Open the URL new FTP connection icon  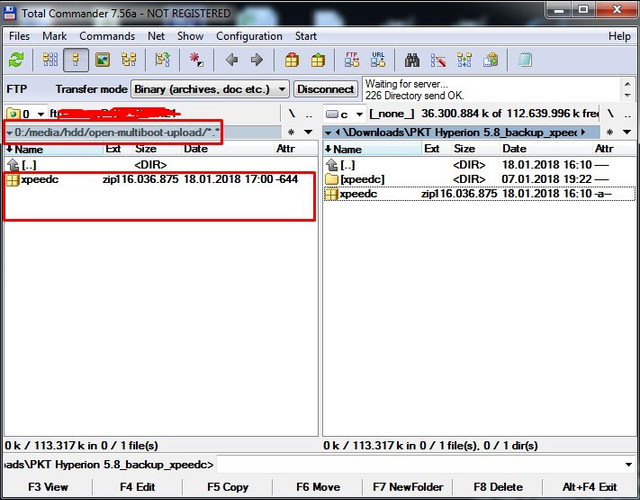coord(378,60)
